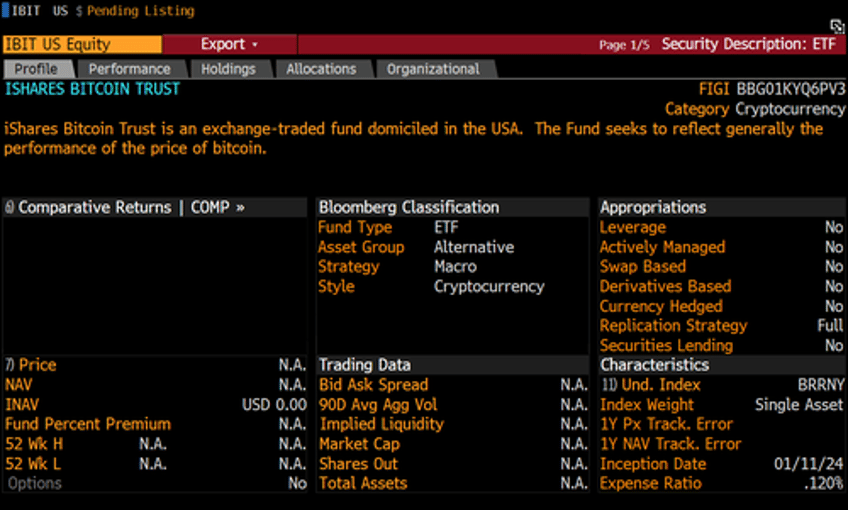Click the Index Weight value Single Asset

click(x=799, y=405)
